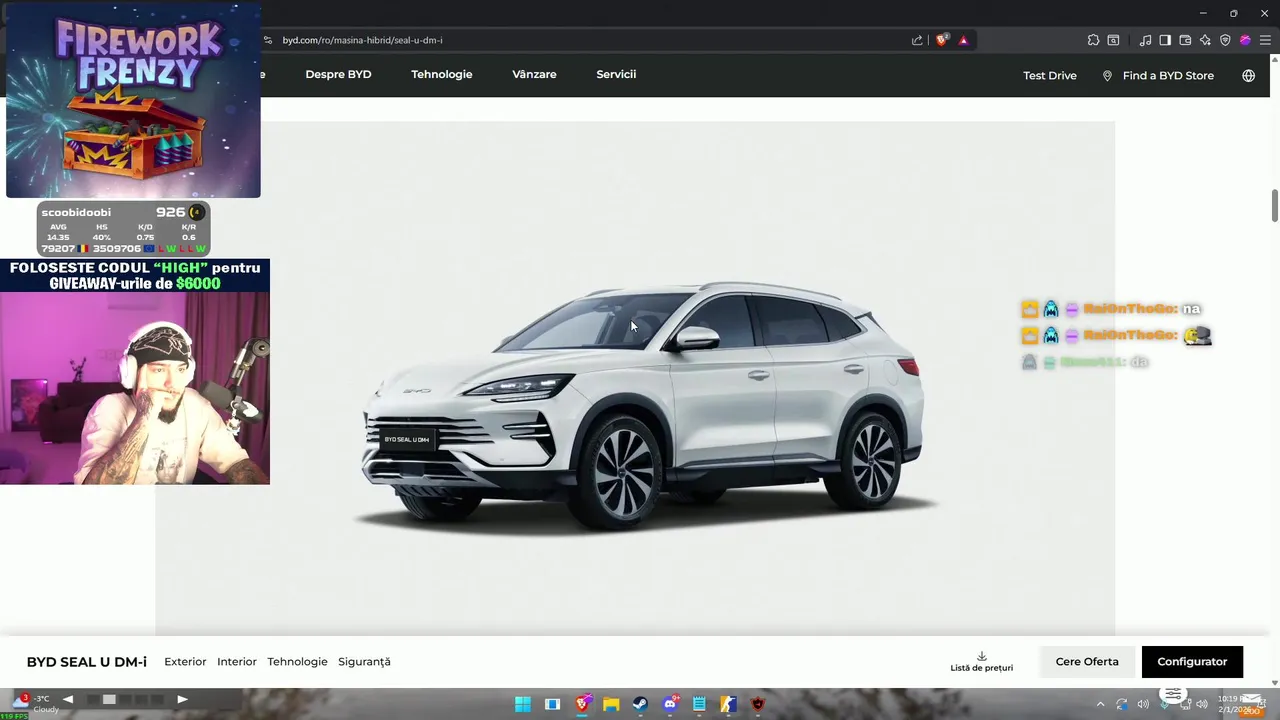Viewport: 1280px width, 720px height.
Task: Open the weather widget showing -3°C
Action: coord(36,703)
